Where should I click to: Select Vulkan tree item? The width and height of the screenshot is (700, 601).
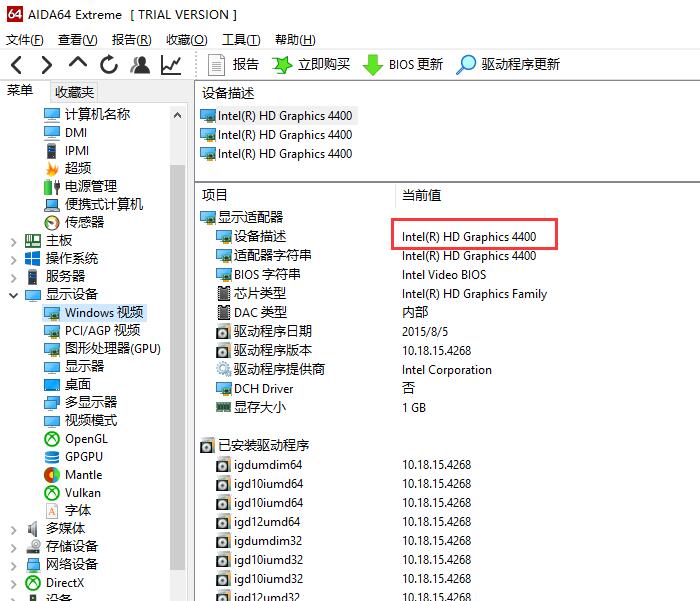tap(73, 493)
